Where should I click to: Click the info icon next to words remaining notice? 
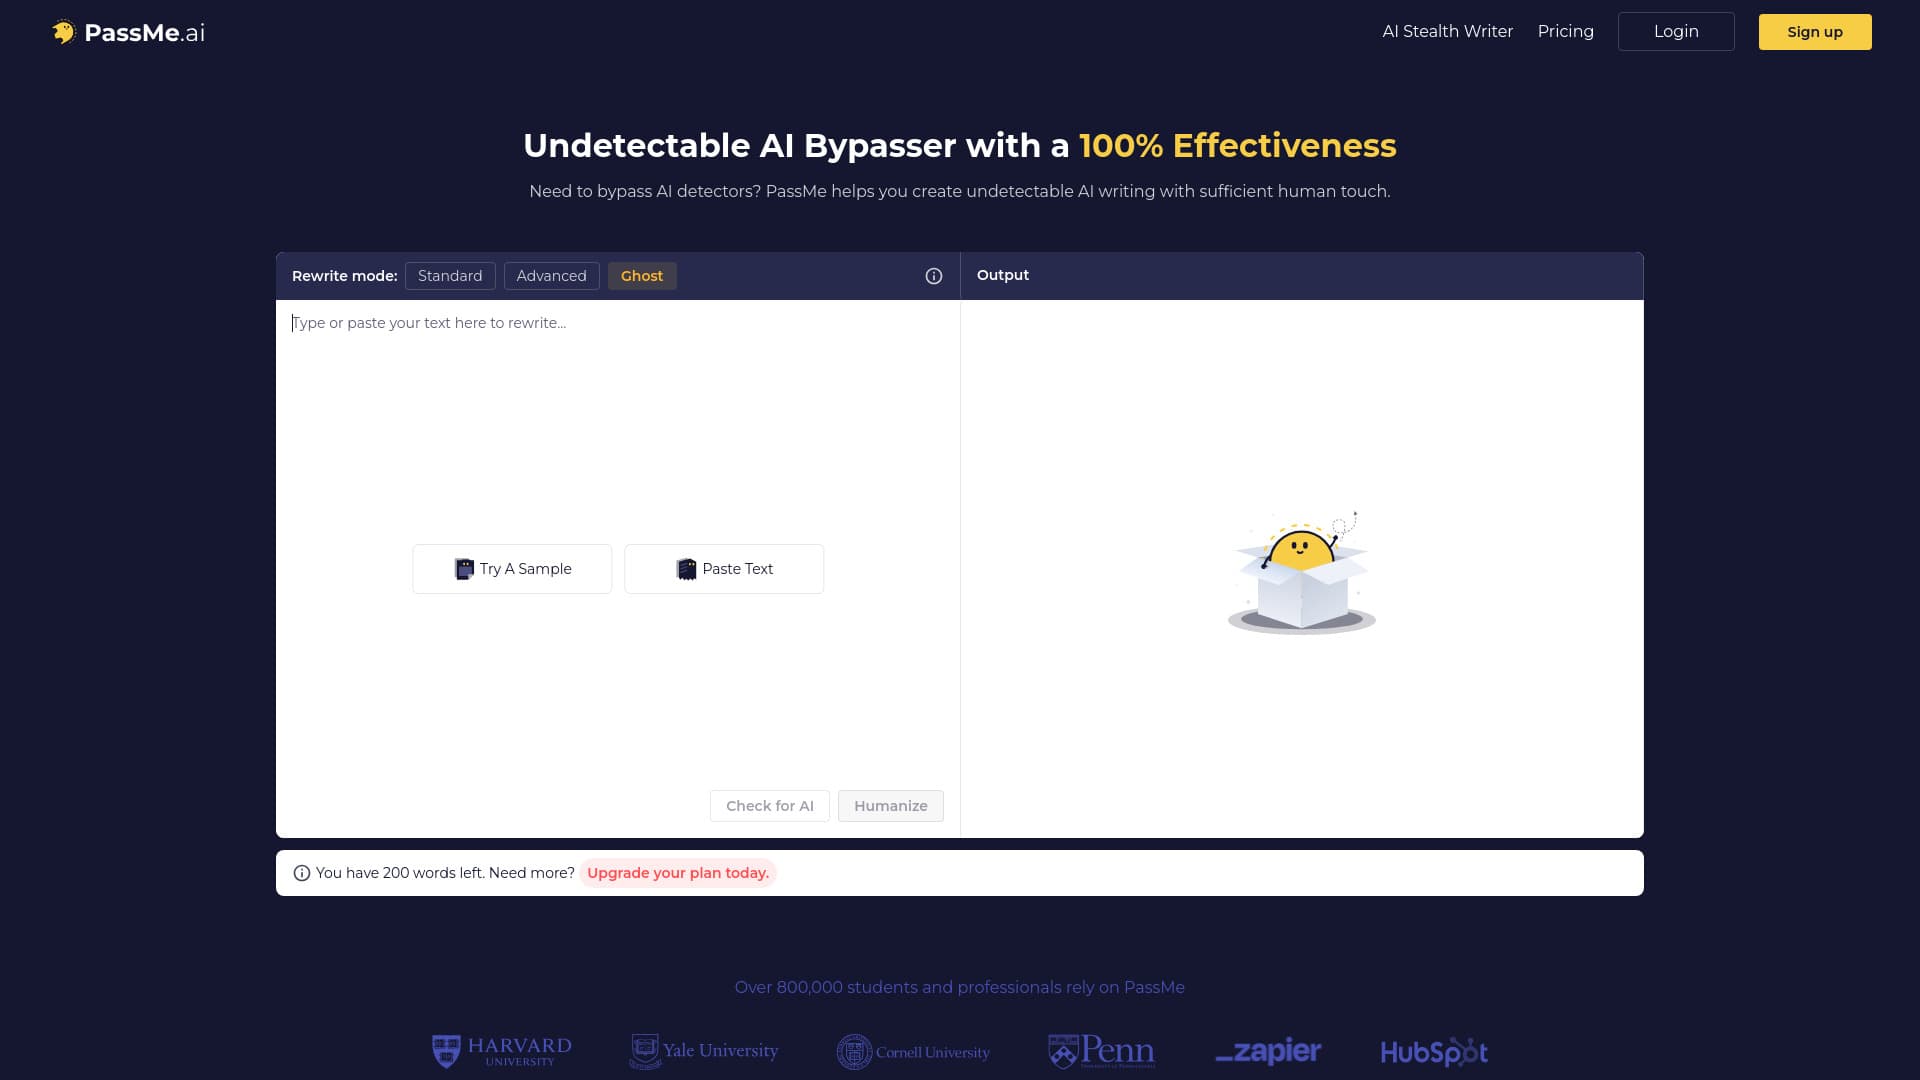301,872
